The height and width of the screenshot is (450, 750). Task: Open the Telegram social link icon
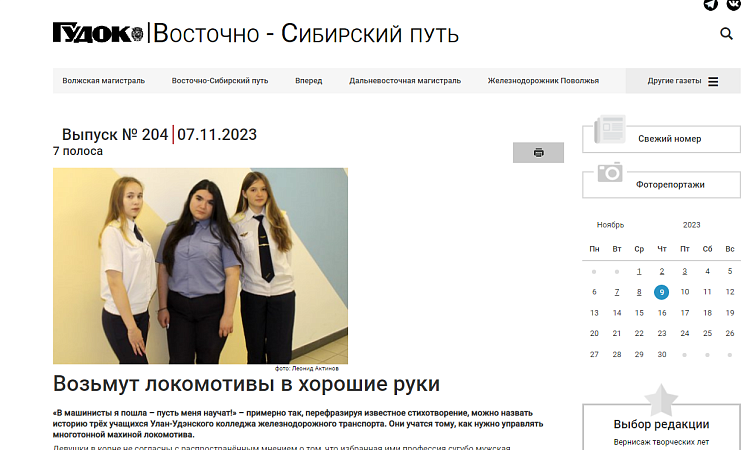(x=711, y=4)
